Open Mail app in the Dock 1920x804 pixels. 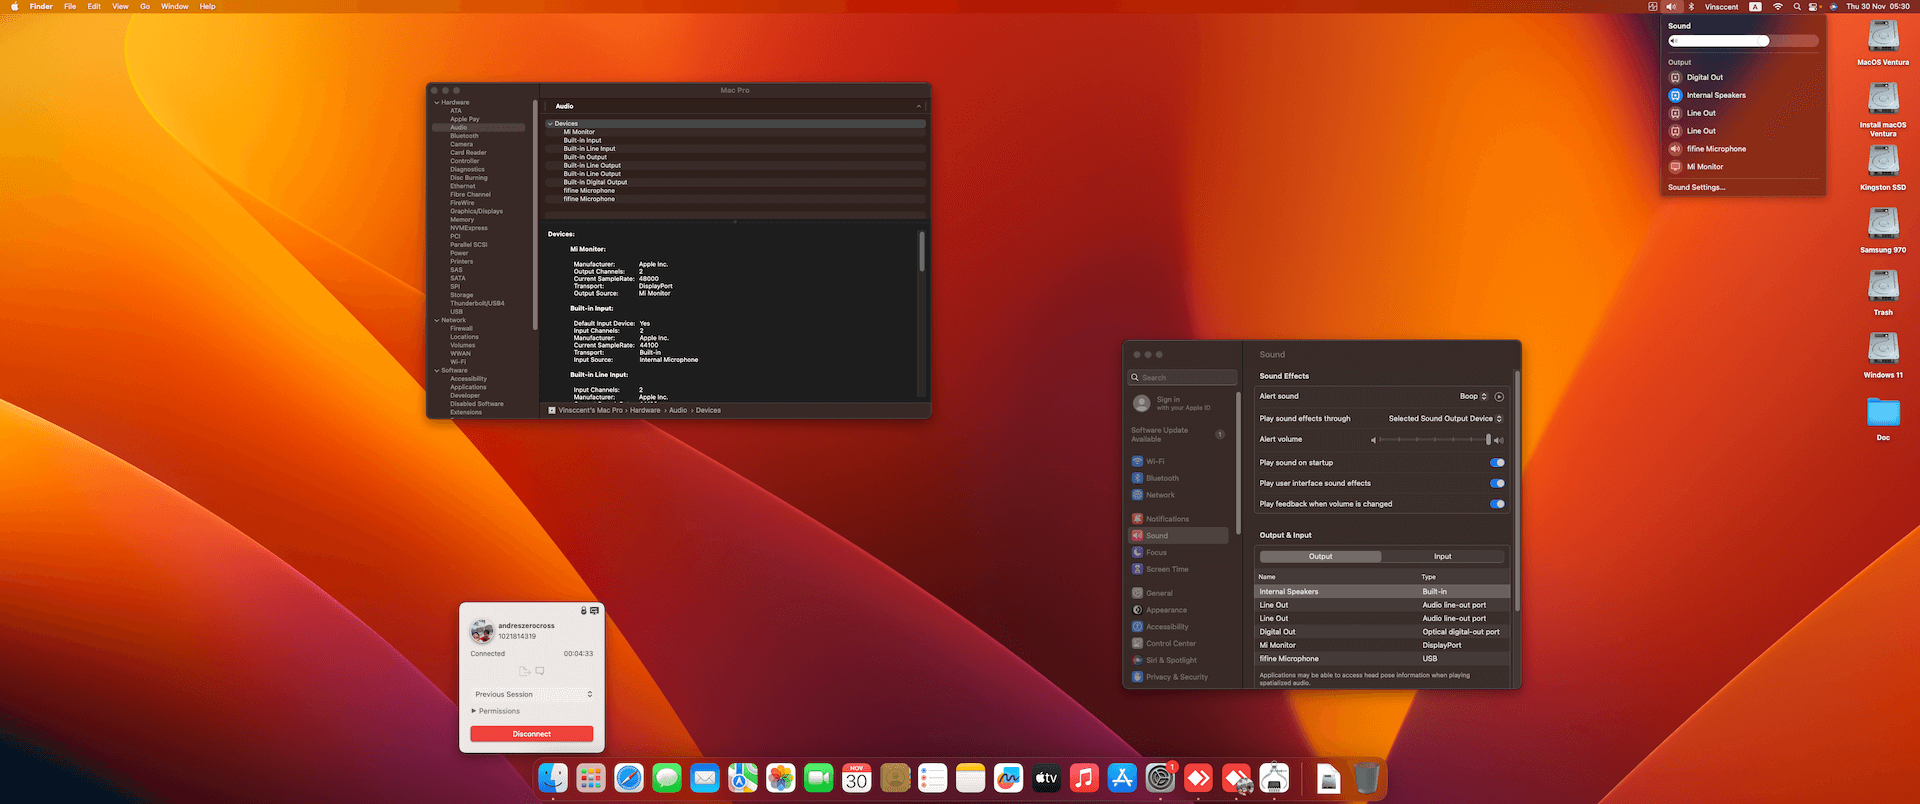[705, 778]
